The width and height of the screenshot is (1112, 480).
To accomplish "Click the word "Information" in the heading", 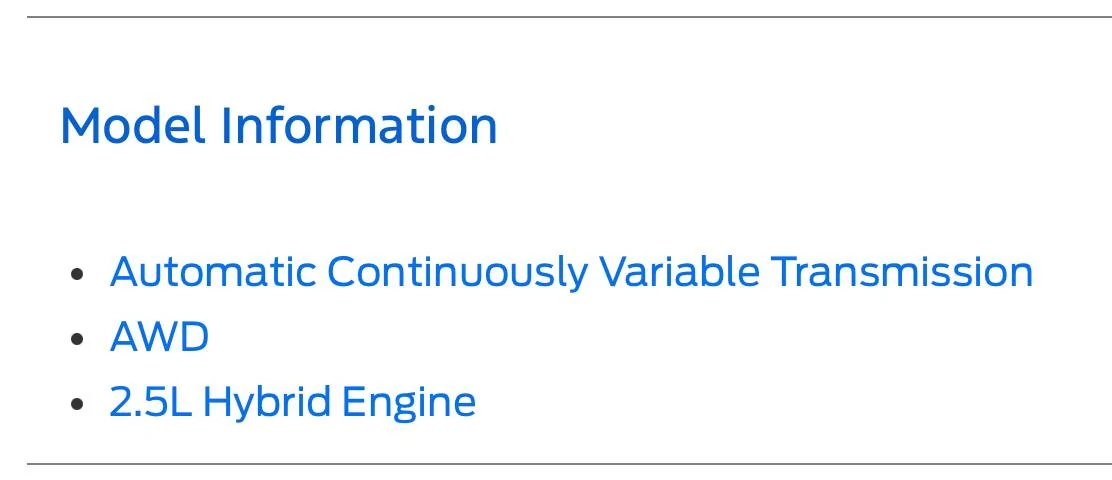I will pyautogui.click(x=360, y=125).
